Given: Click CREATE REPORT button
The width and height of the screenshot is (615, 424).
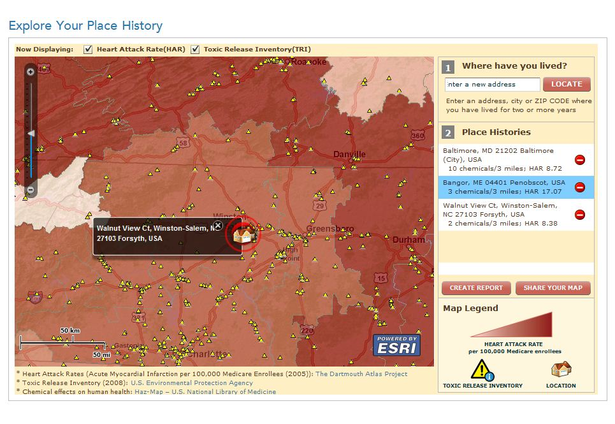Looking at the screenshot, I should click(476, 288).
